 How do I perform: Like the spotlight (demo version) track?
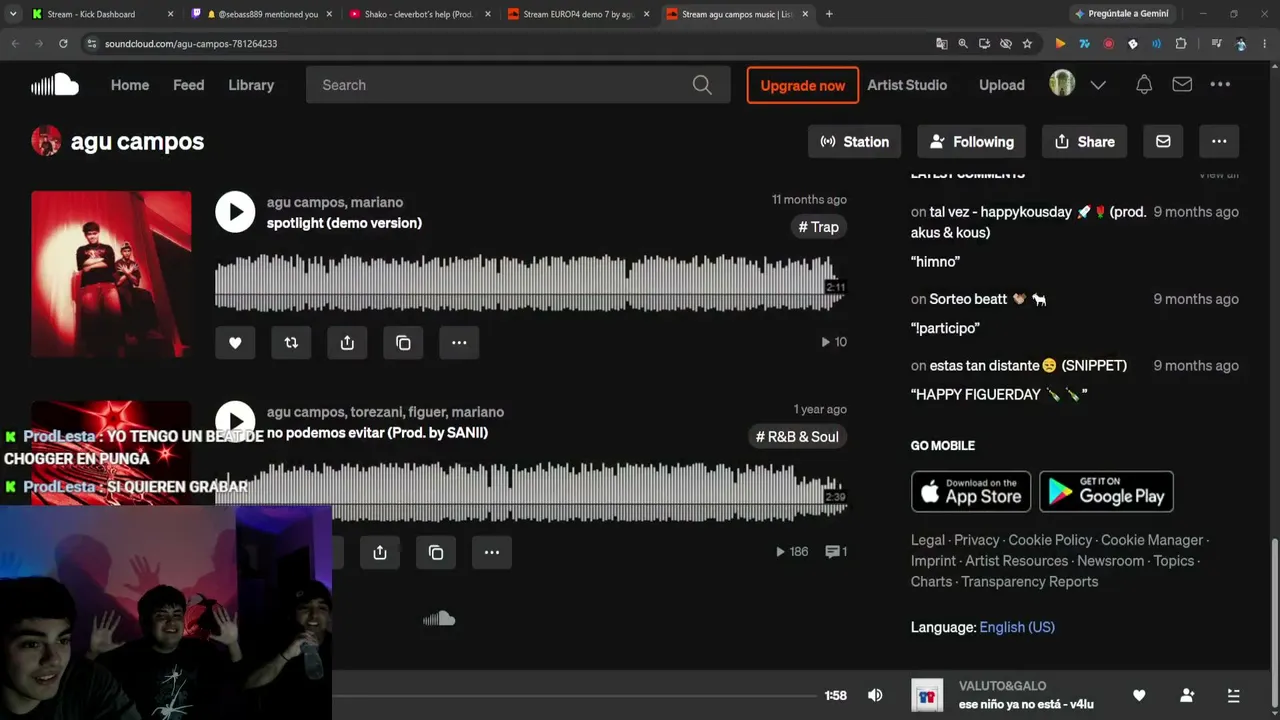tap(235, 342)
